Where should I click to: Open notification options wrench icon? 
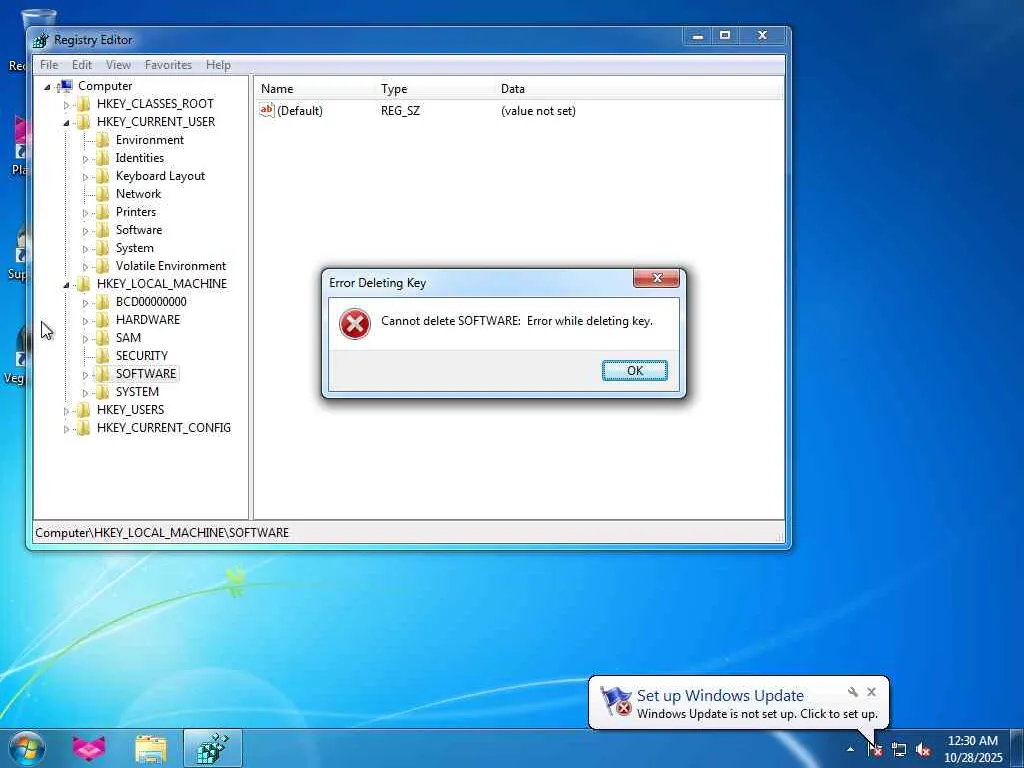[x=852, y=692]
